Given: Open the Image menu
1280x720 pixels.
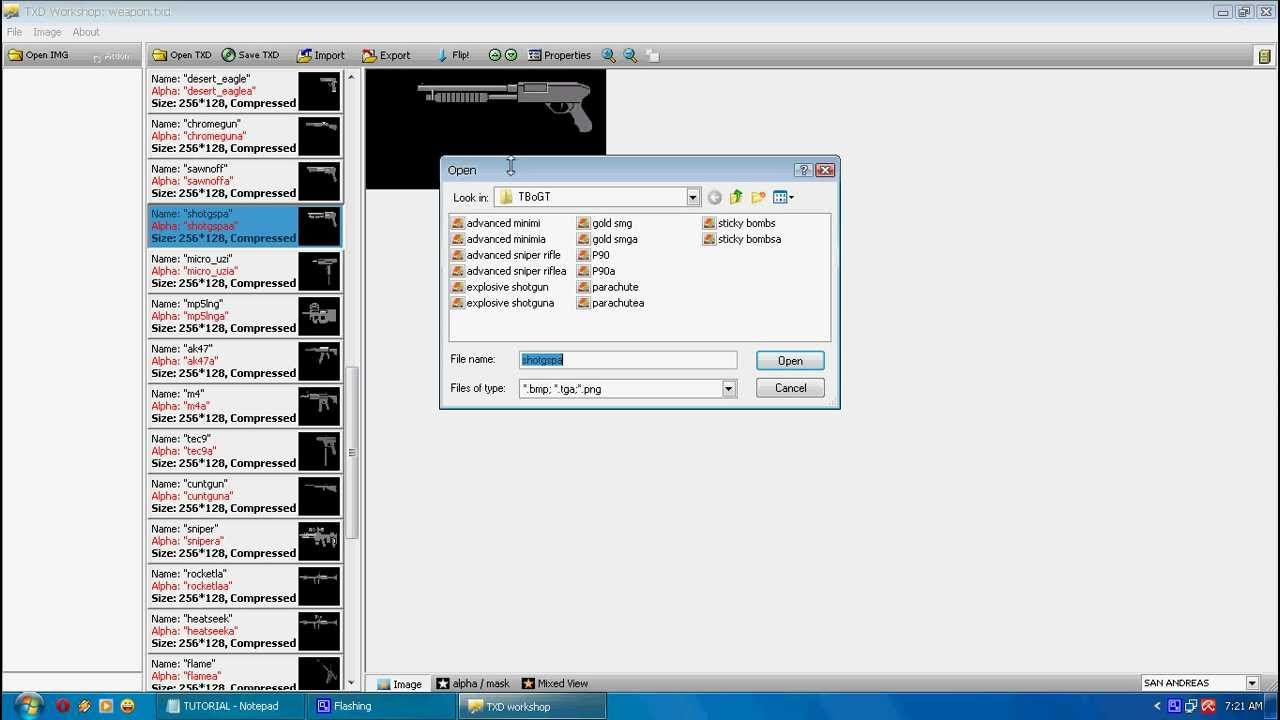Looking at the screenshot, I should click(x=47, y=32).
